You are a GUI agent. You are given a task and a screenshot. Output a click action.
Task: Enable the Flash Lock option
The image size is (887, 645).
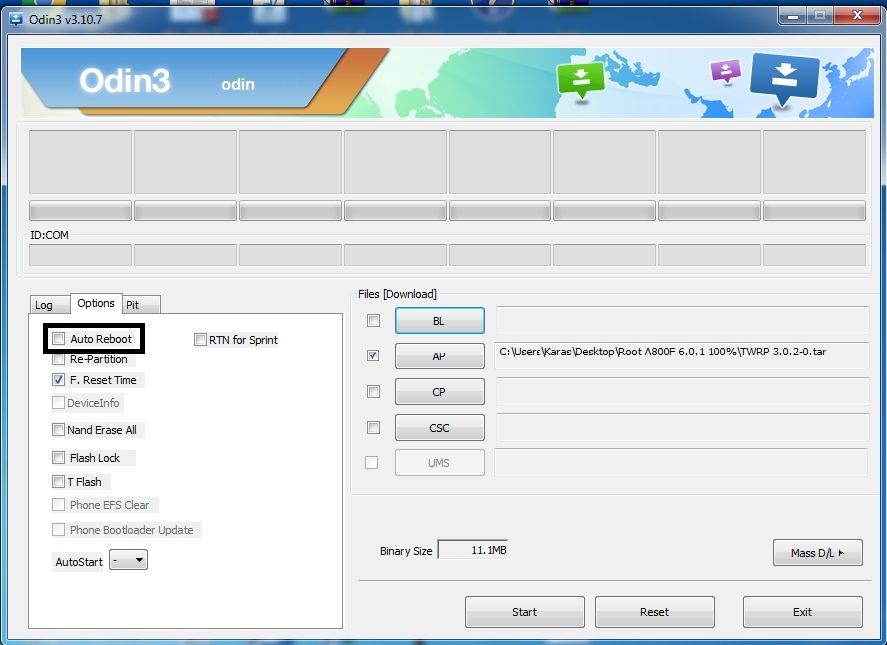click(58, 457)
